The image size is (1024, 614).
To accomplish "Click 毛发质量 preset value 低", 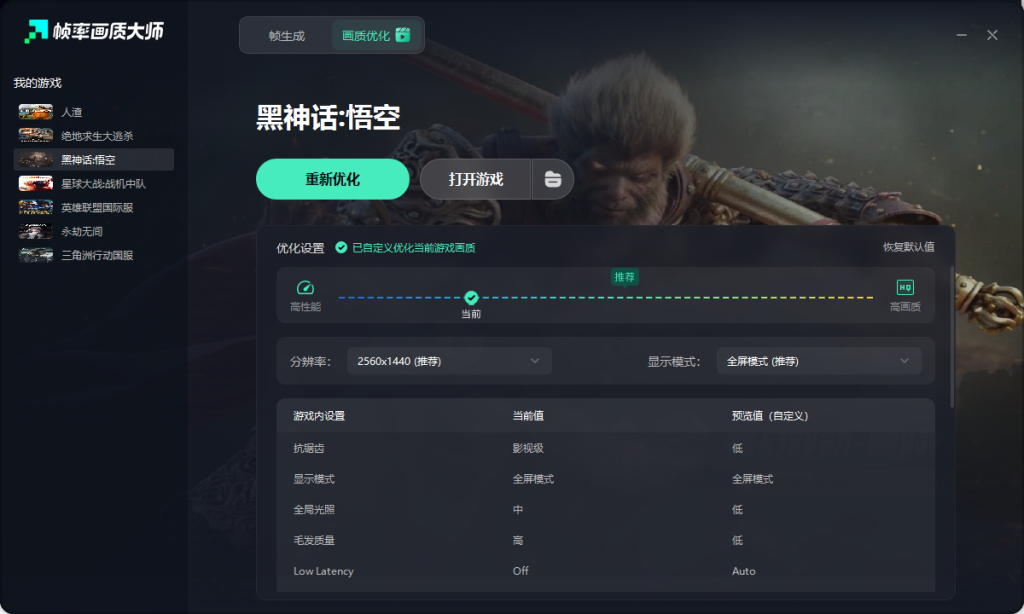I will point(737,540).
